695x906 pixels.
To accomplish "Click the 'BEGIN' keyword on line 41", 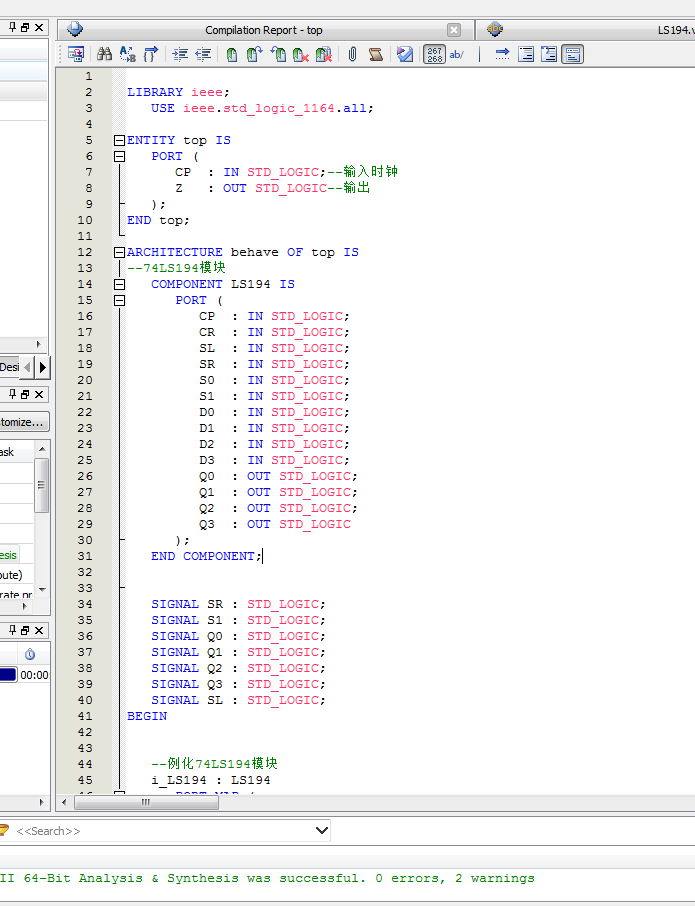I will click(147, 716).
